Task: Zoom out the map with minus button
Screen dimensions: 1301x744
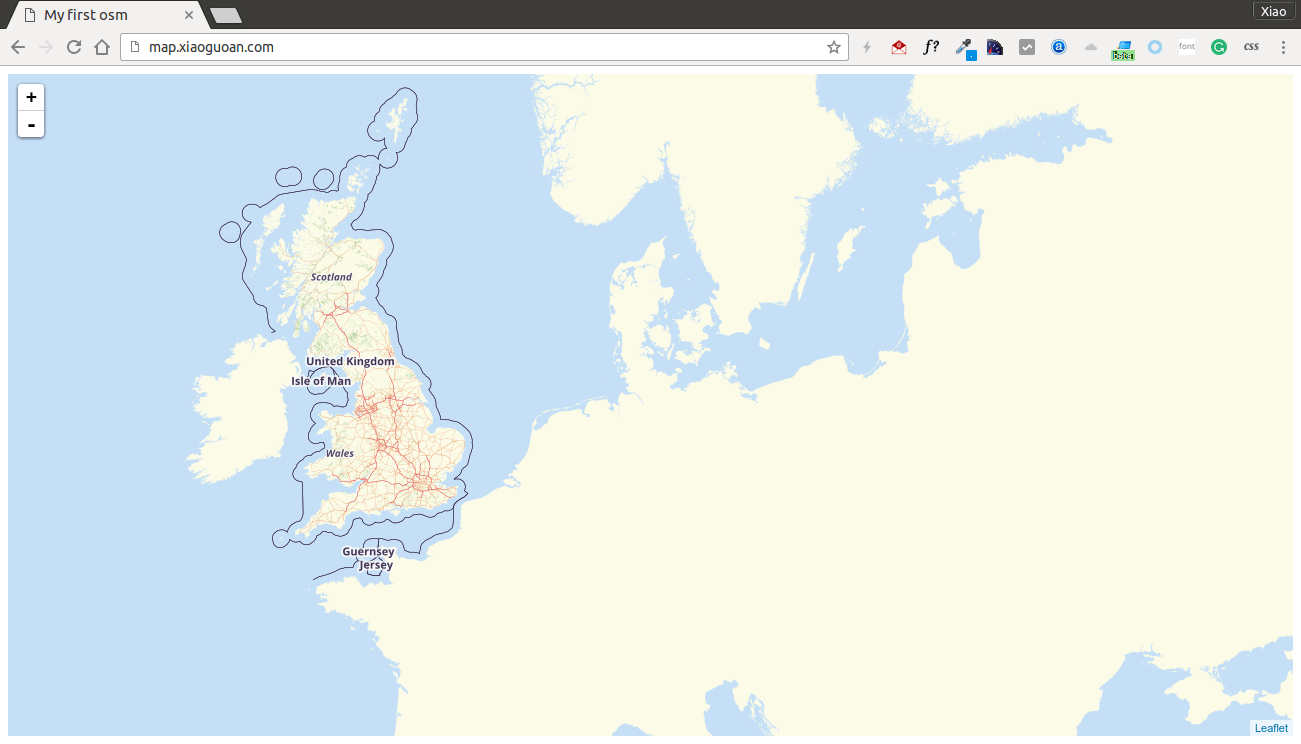Action: 31,125
